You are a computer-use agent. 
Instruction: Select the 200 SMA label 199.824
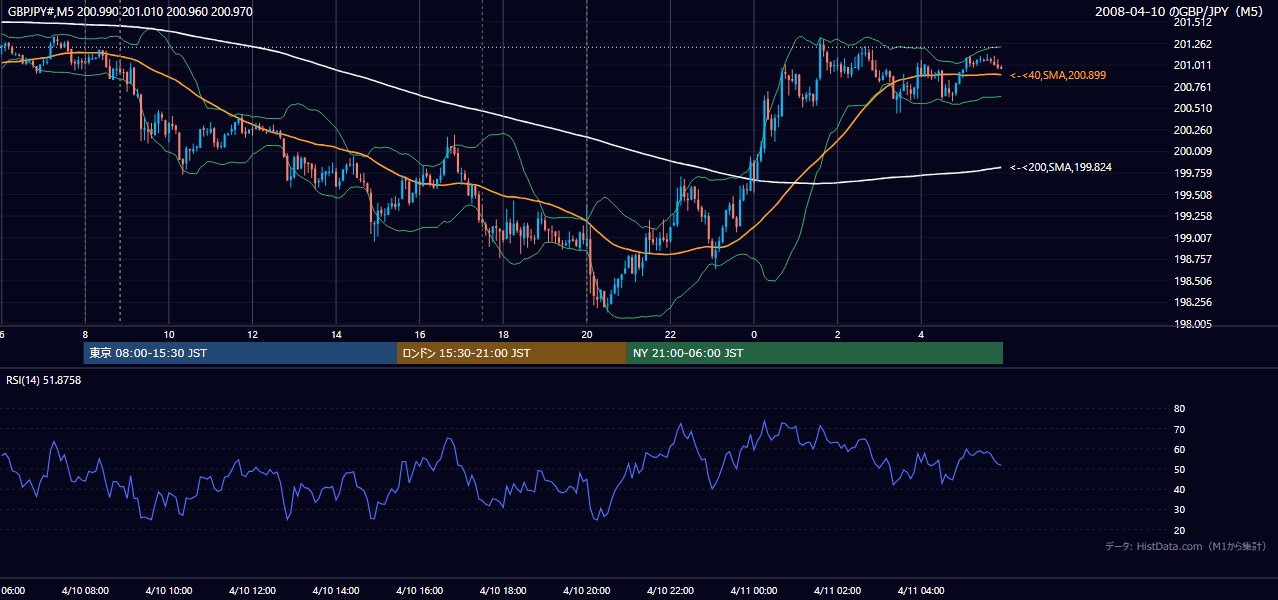(x=1060, y=167)
